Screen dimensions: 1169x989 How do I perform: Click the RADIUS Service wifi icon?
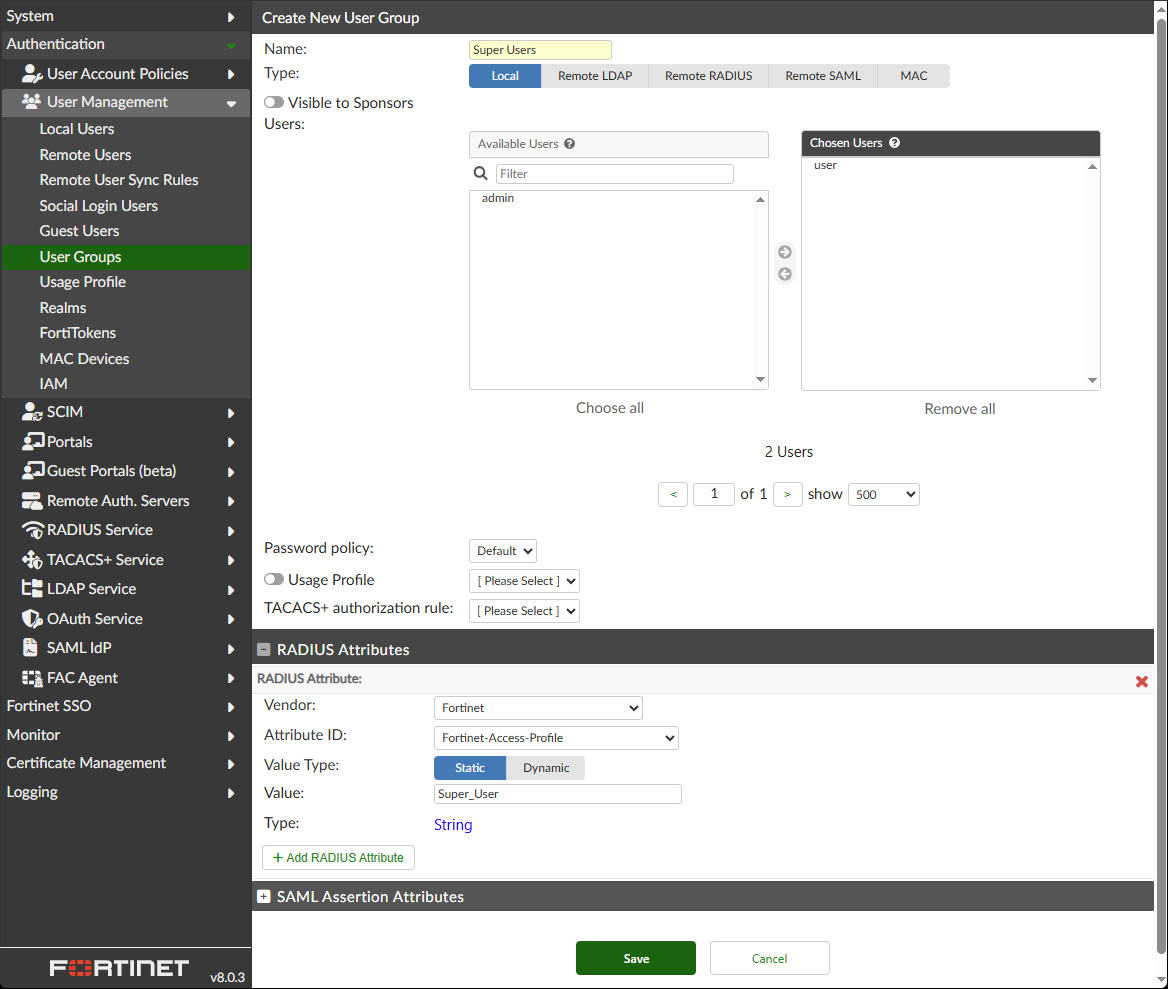click(32, 530)
